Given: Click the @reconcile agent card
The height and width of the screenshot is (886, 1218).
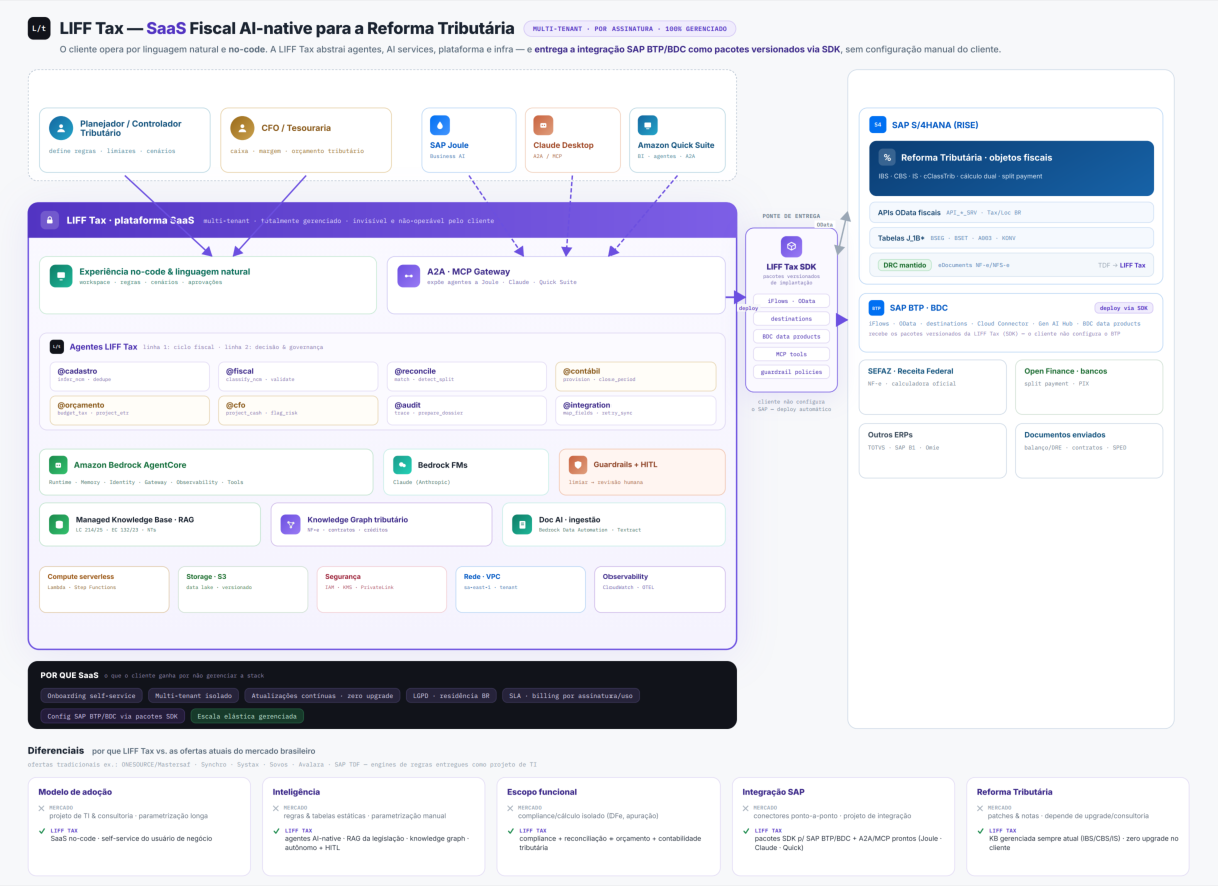Looking at the screenshot, I should pyautogui.click(x=467, y=376).
